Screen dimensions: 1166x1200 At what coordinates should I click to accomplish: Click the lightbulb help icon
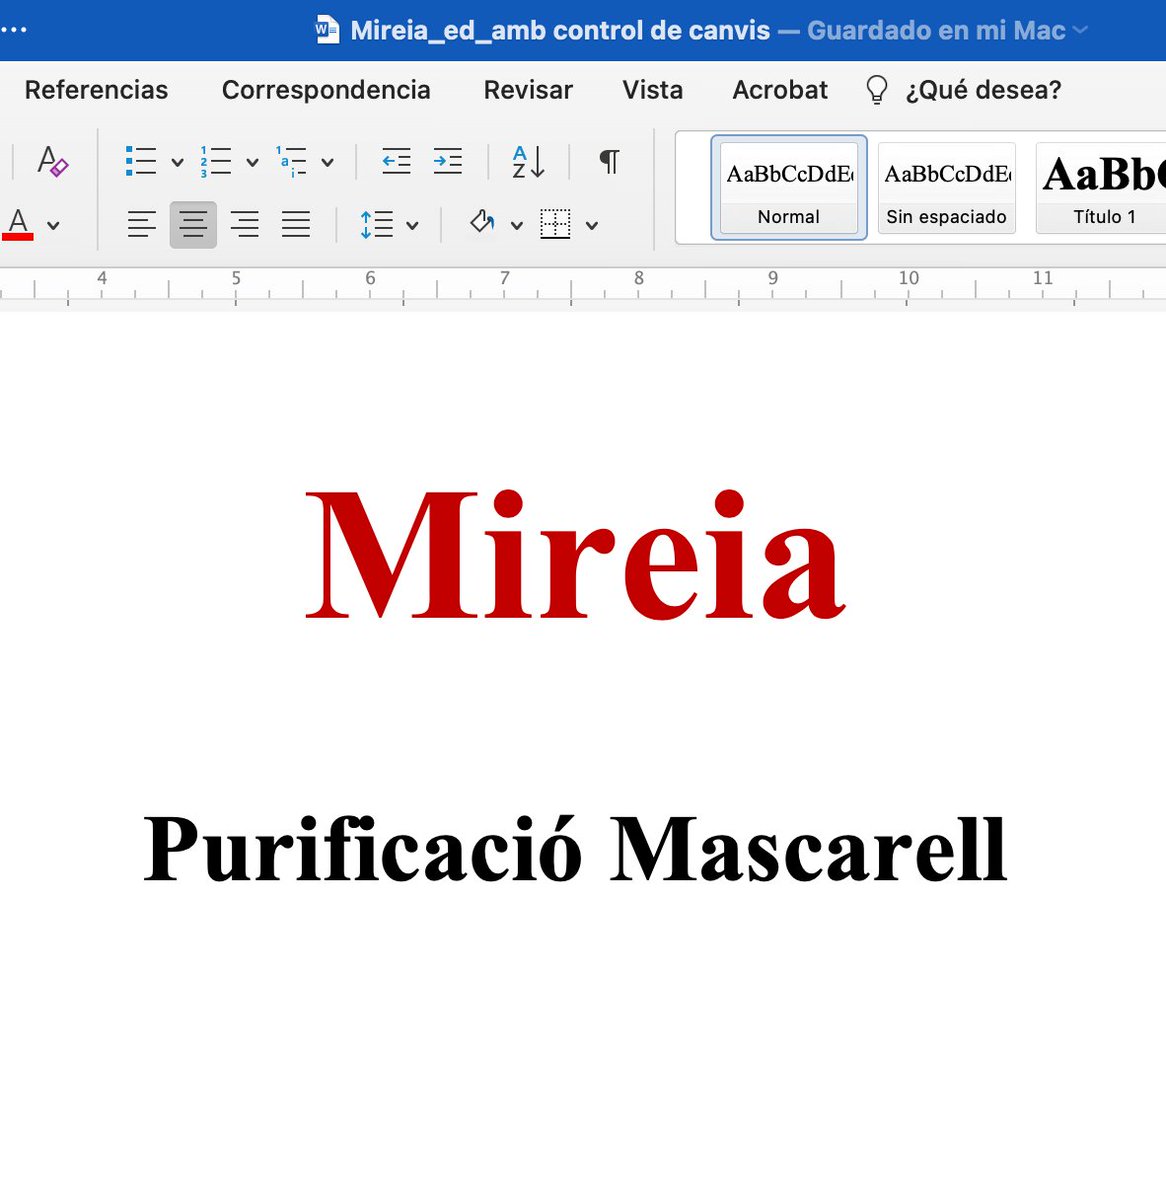click(877, 90)
